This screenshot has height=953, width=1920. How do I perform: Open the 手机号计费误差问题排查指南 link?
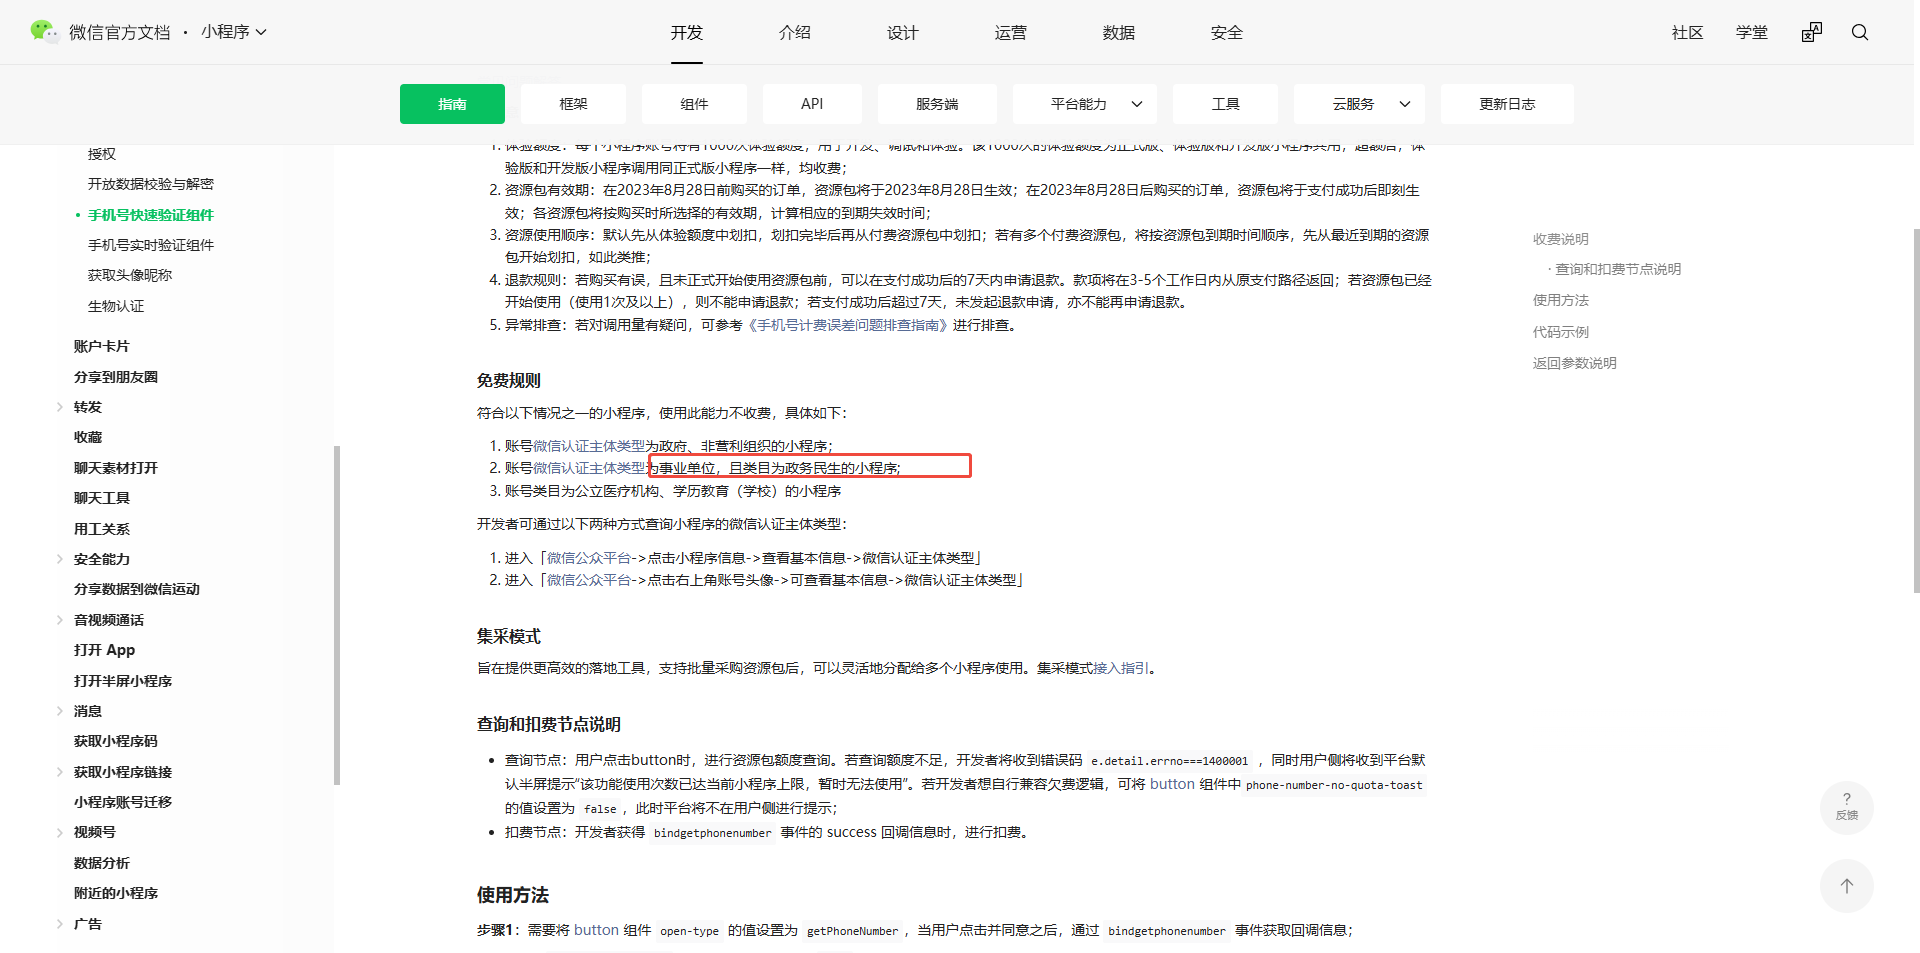848,325
